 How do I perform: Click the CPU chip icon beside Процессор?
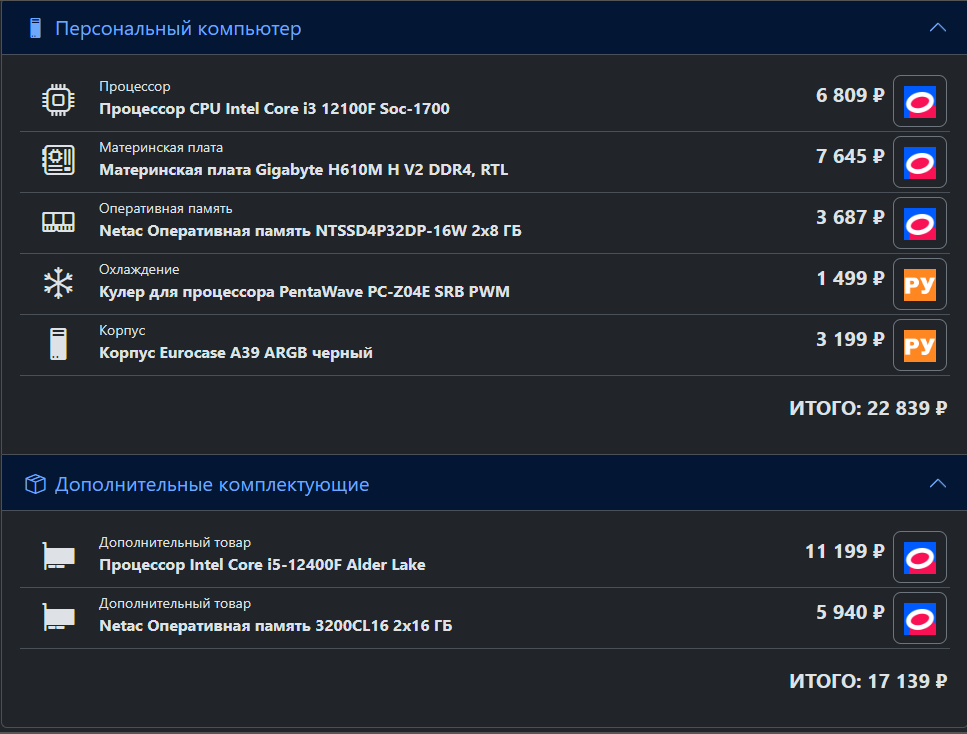click(x=59, y=99)
